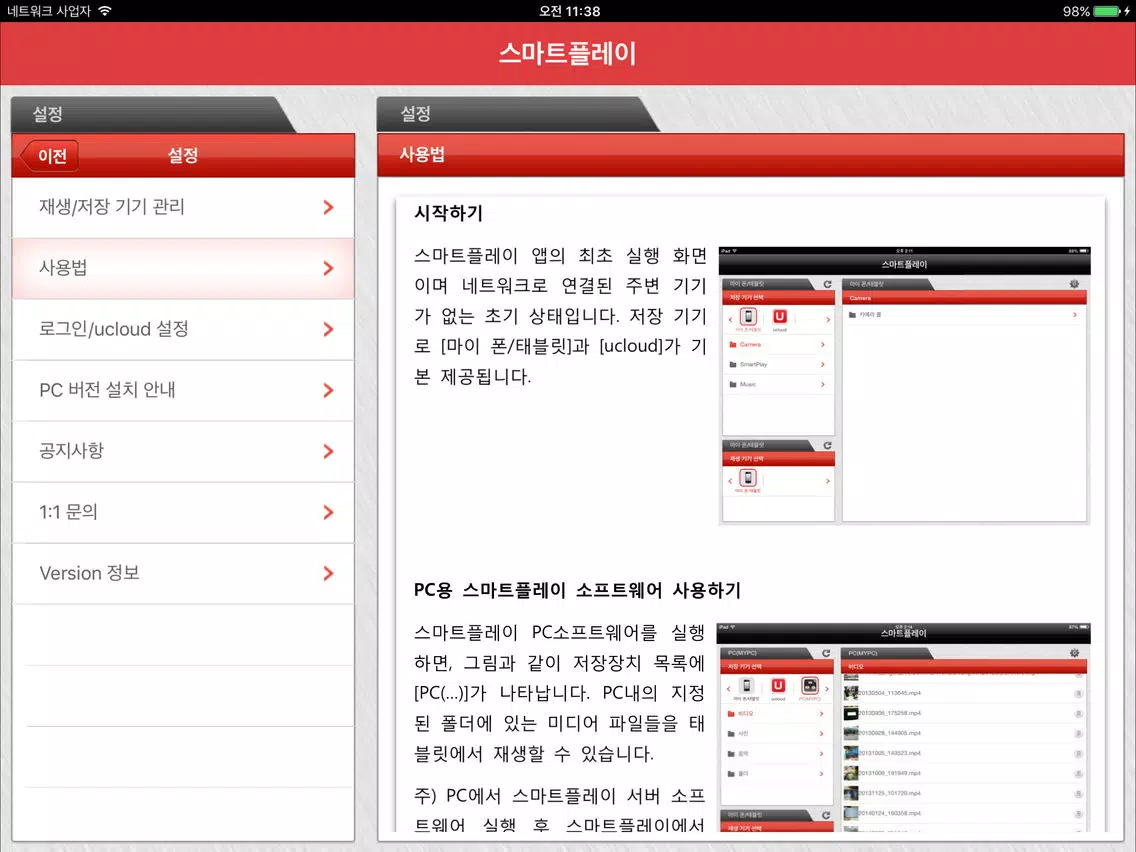This screenshot has height=852, width=1136.
Task: Click the Wi-Fi status icon
Action: (x=105, y=11)
